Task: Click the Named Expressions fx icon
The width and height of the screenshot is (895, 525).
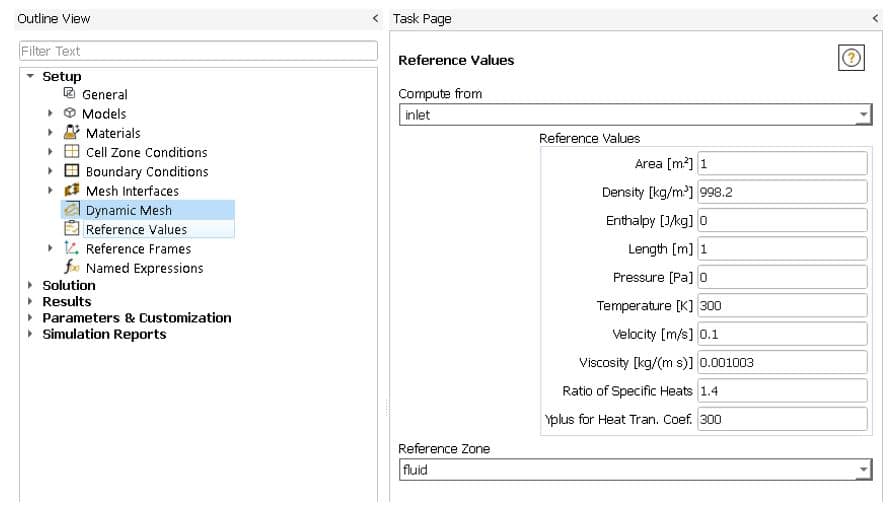Action: click(x=71, y=268)
